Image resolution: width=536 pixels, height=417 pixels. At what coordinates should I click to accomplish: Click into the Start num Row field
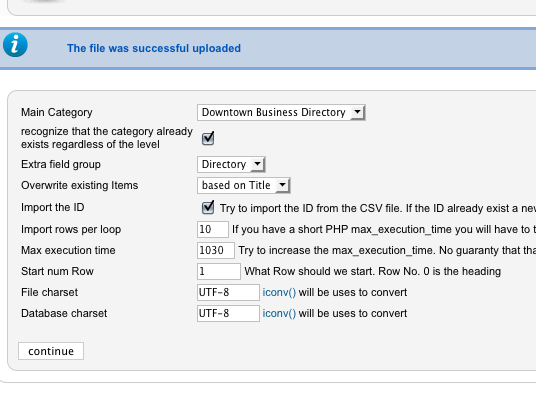pyautogui.click(x=219, y=271)
